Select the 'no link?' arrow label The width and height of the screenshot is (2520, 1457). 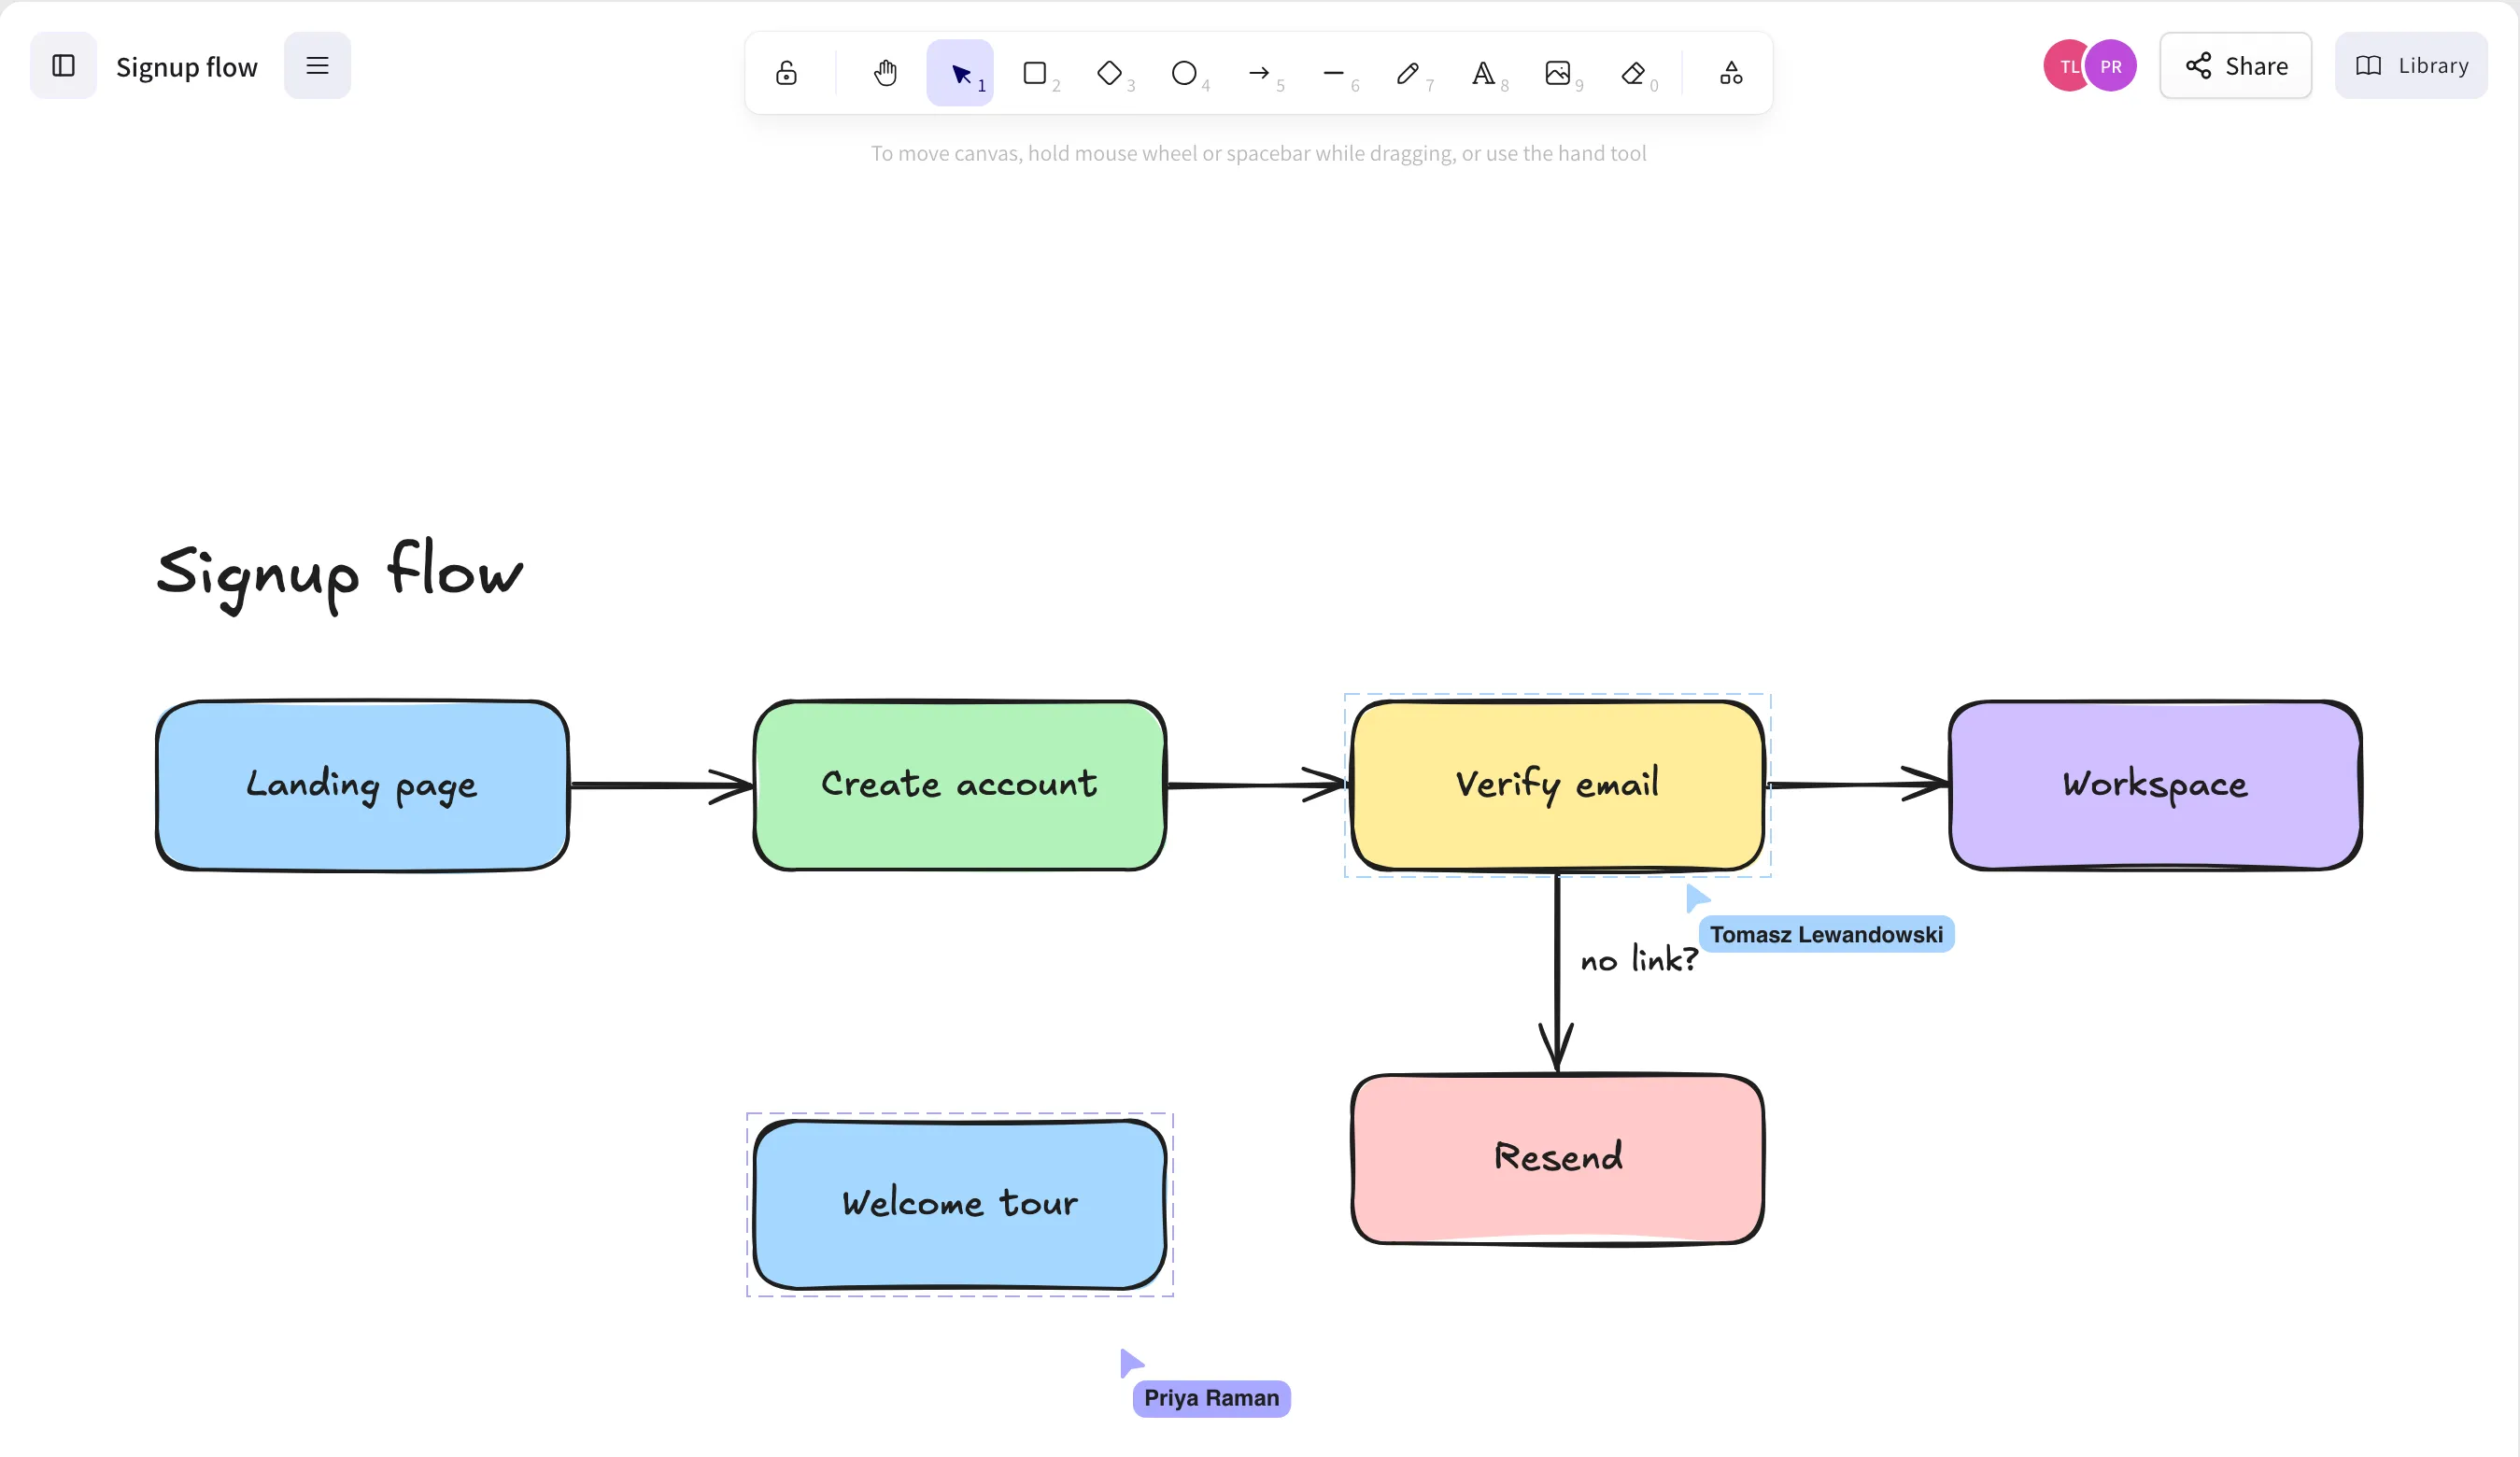tap(1639, 959)
